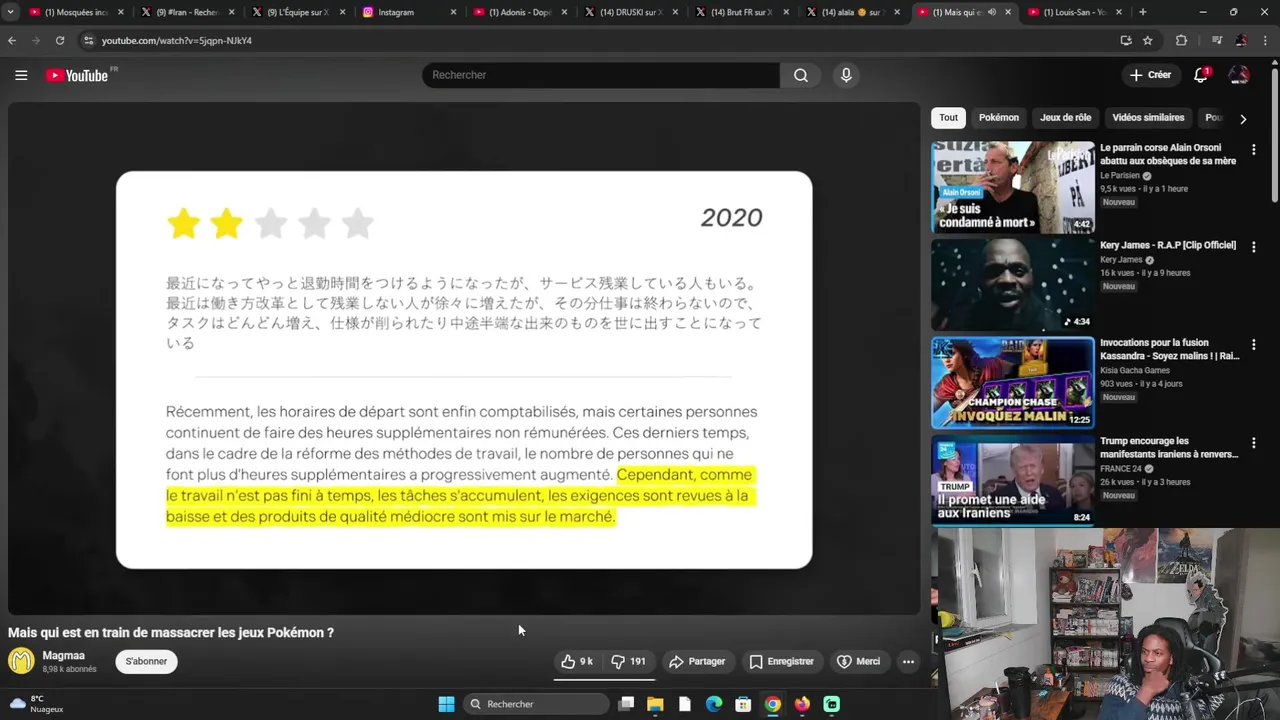Viewport: 1280px width, 720px height.
Task: Click the Magmaa channel avatar
Action: pyautogui.click(x=21, y=661)
